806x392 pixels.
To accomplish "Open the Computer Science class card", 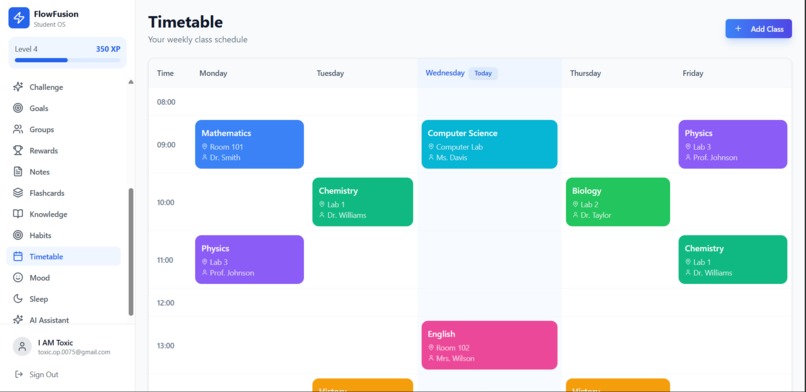I will tap(489, 144).
